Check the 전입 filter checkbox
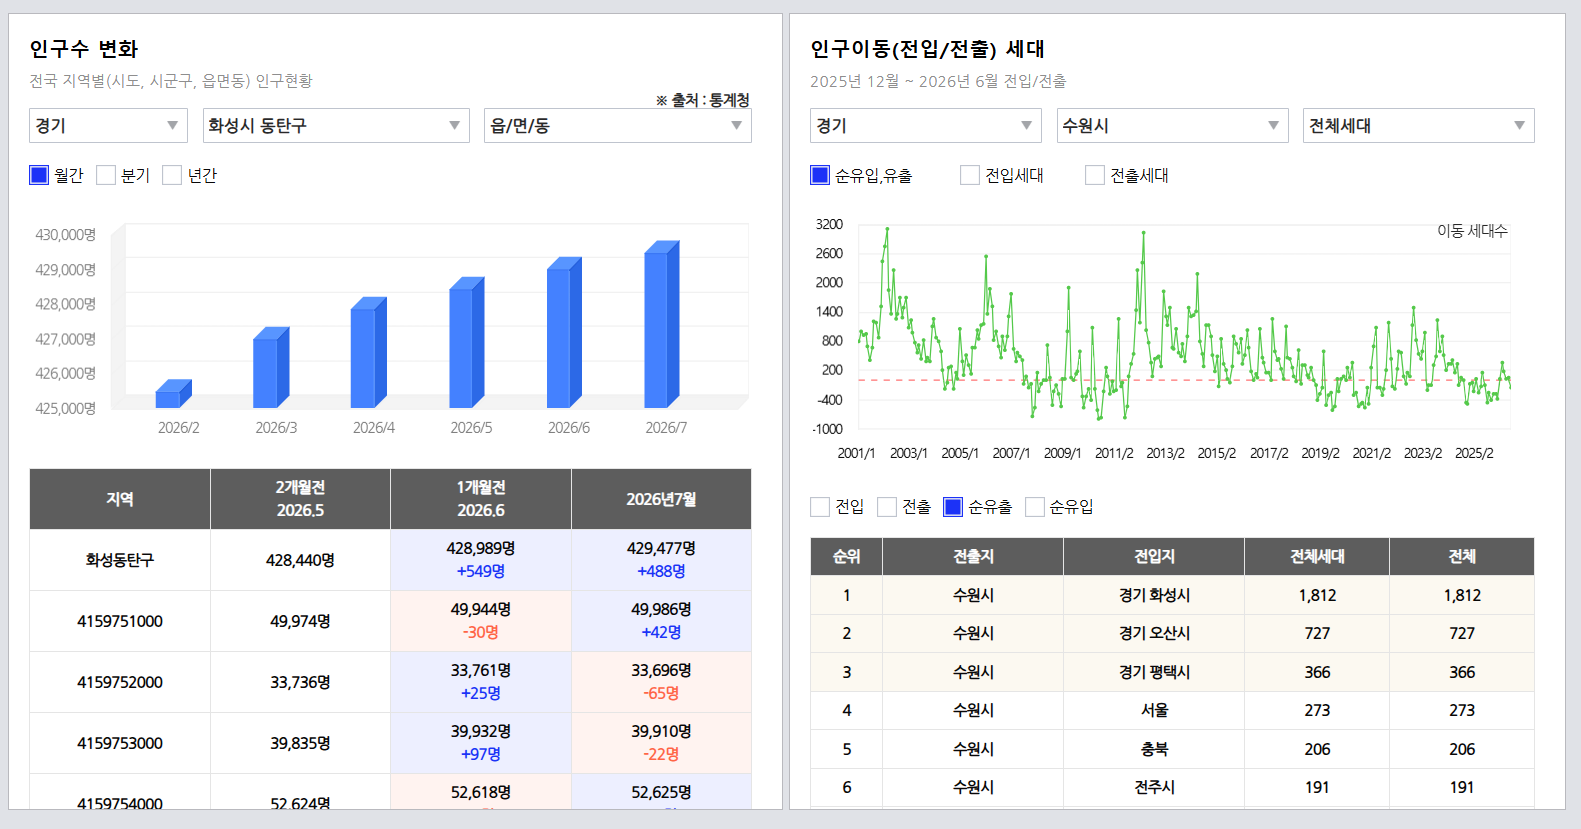This screenshot has height=829, width=1581. pyautogui.click(x=820, y=507)
